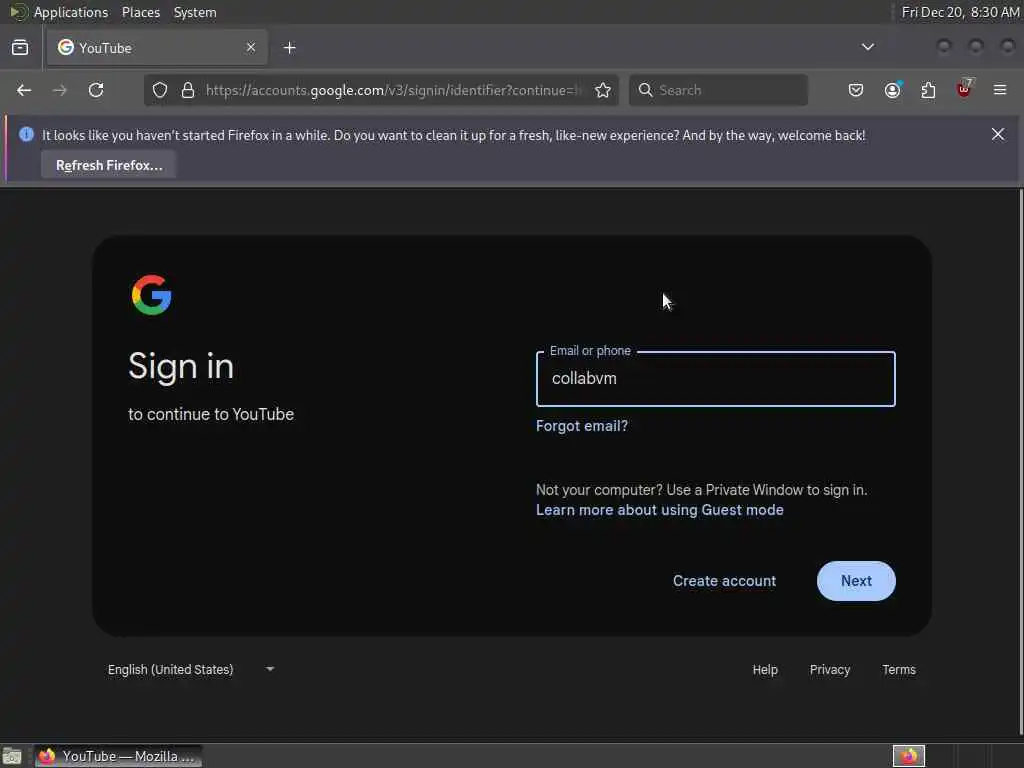Image resolution: width=1024 pixels, height=768 pixels.
Task: Click the show desktop icon in taskbar
Action: point(12,756)
